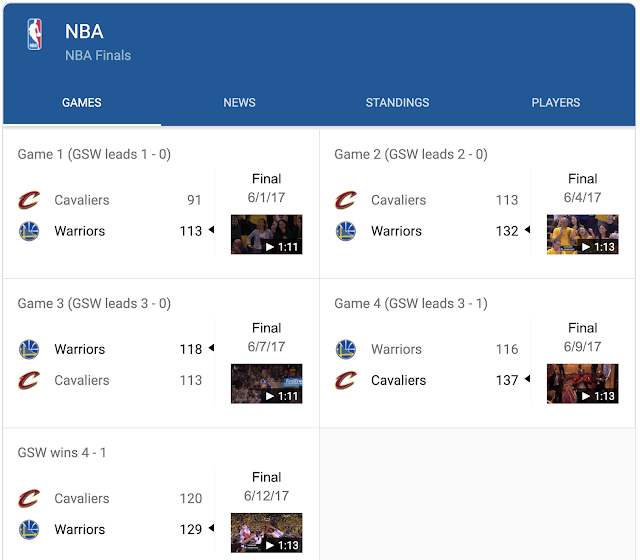Click Cavaliers score 113 in Game 3

pyautogui.click(x=191, y=380)
